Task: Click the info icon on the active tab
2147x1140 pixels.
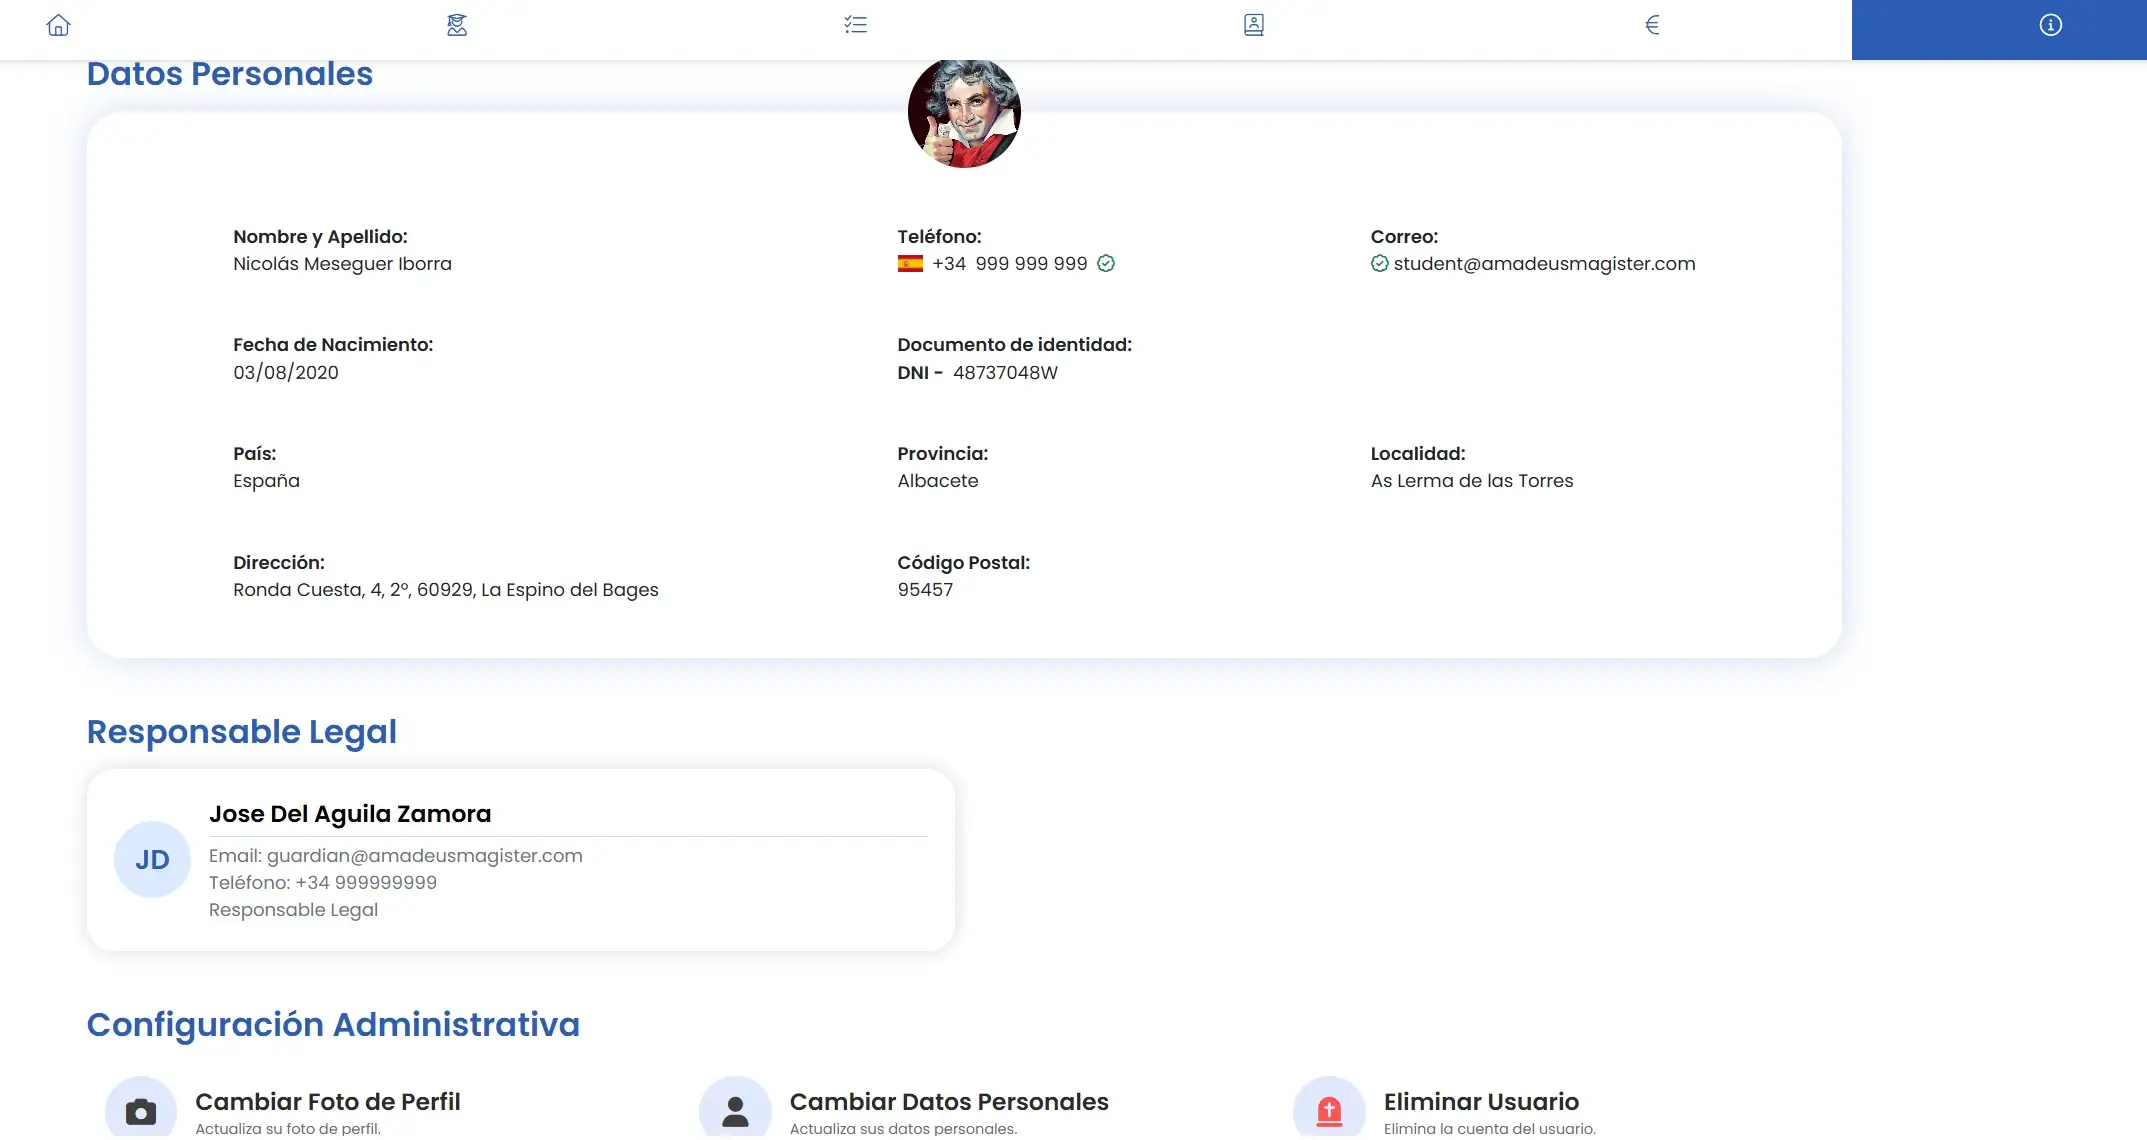Action: click(x=2049, y=25)
